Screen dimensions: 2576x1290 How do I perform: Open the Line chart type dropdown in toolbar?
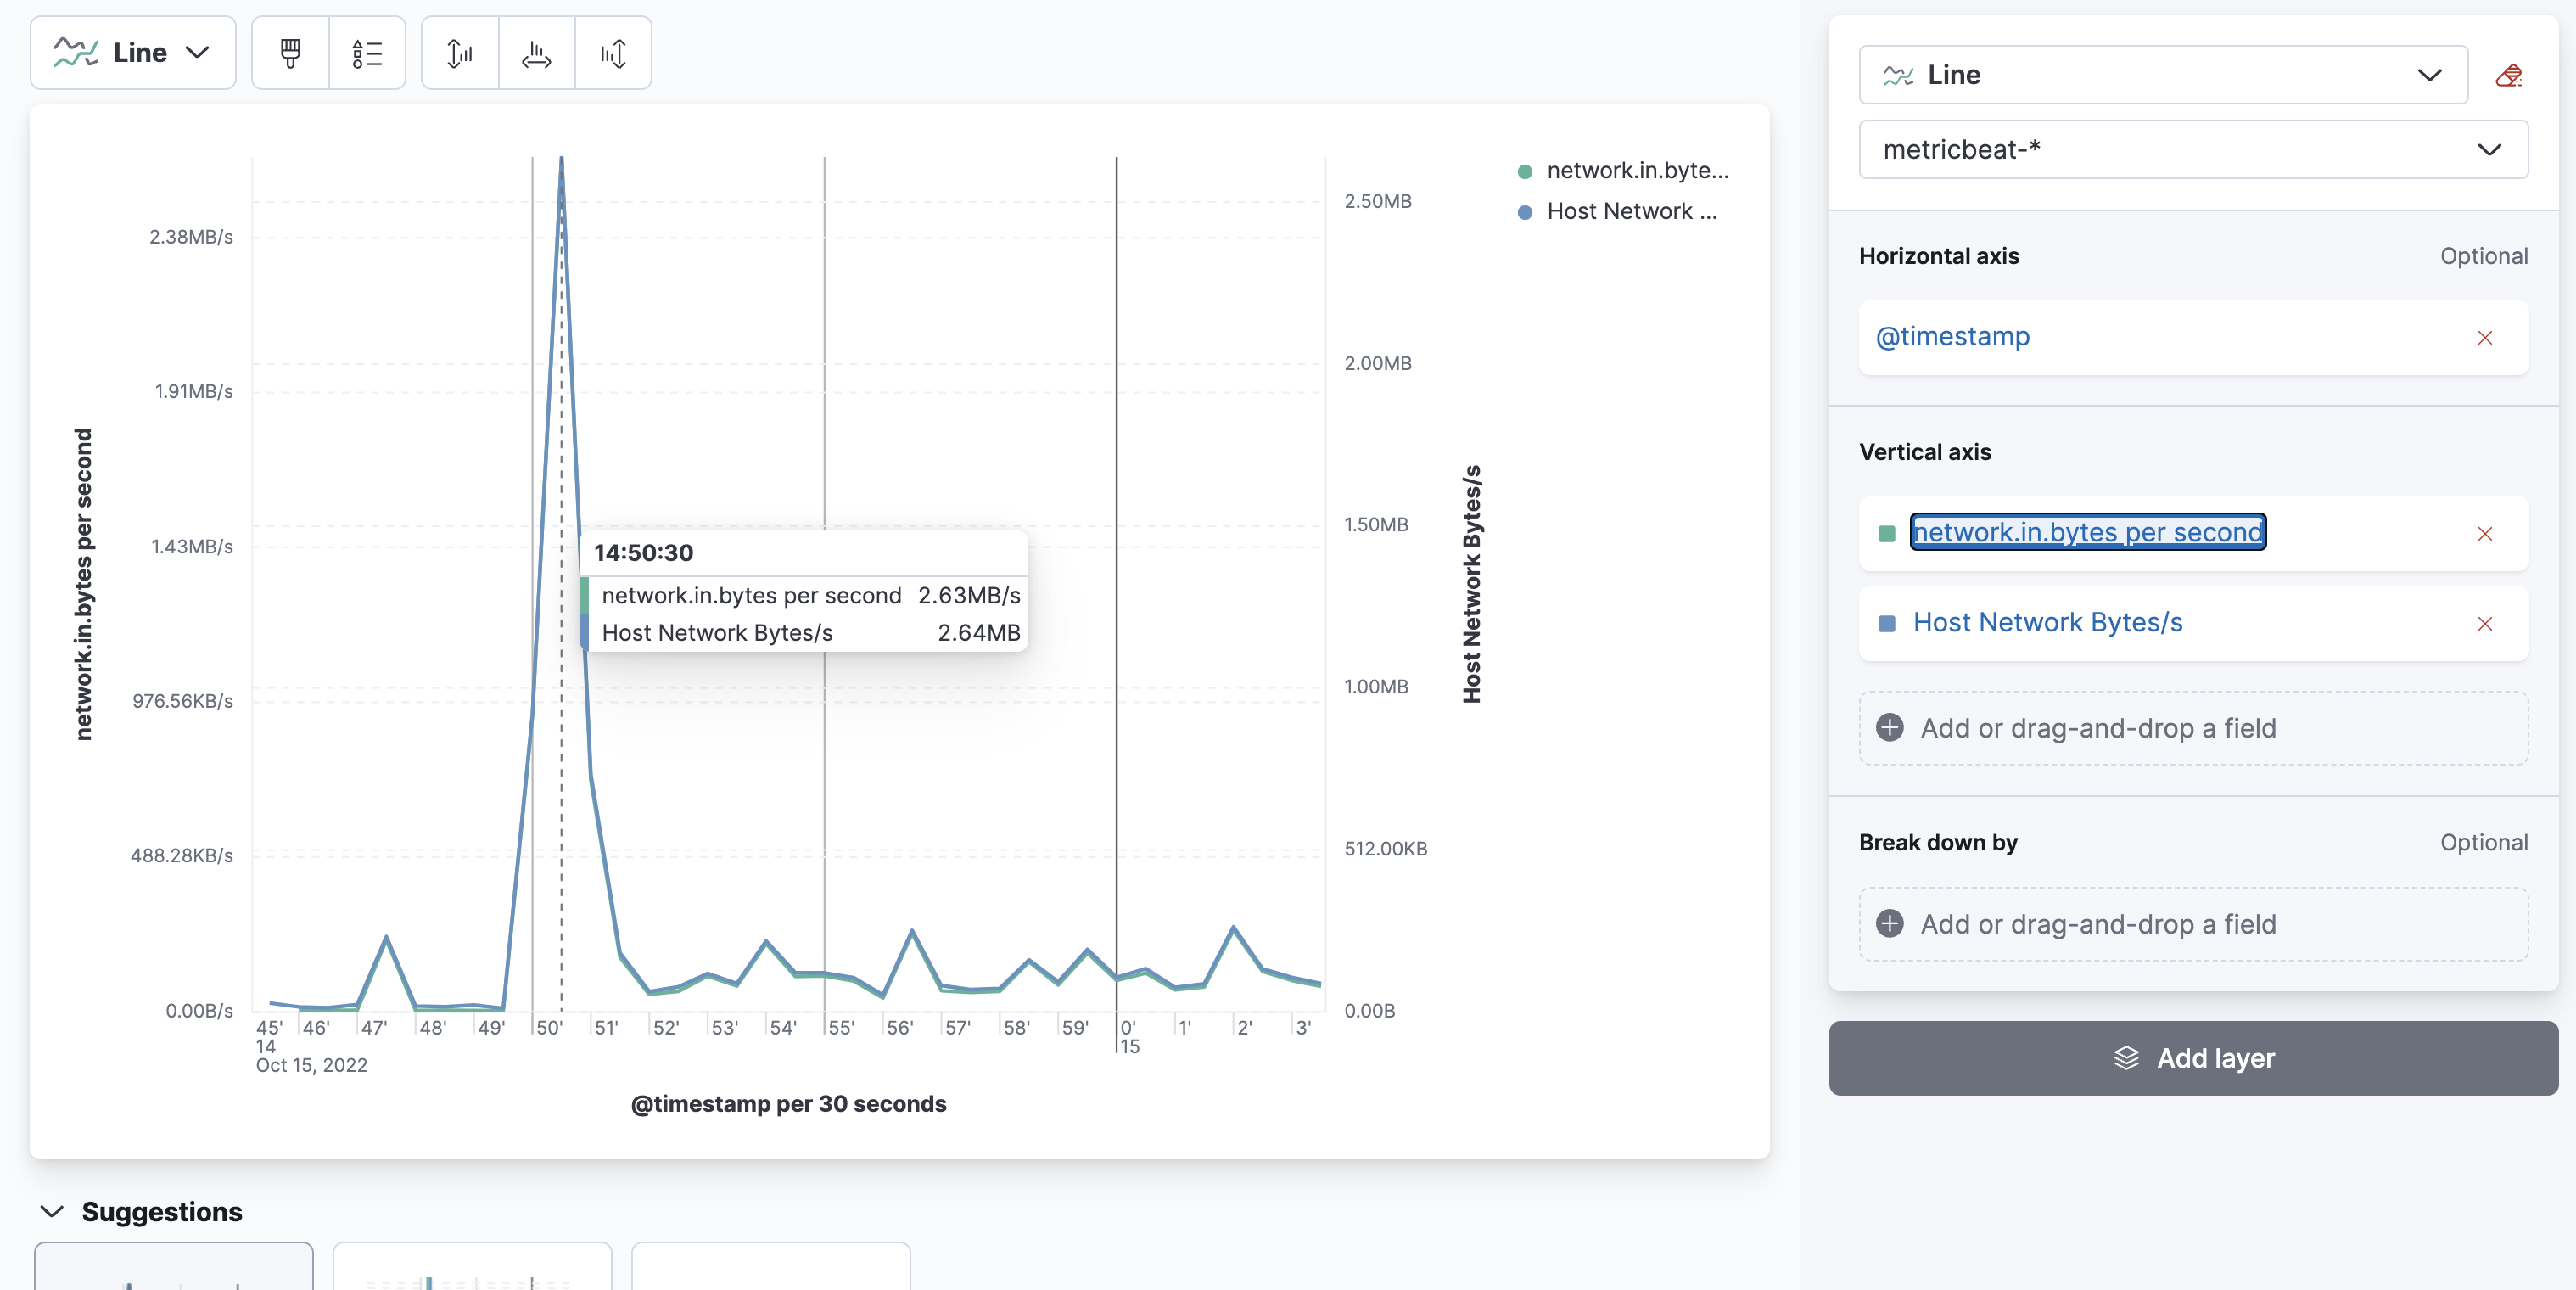pyautogui.click(x=133, y=53)
